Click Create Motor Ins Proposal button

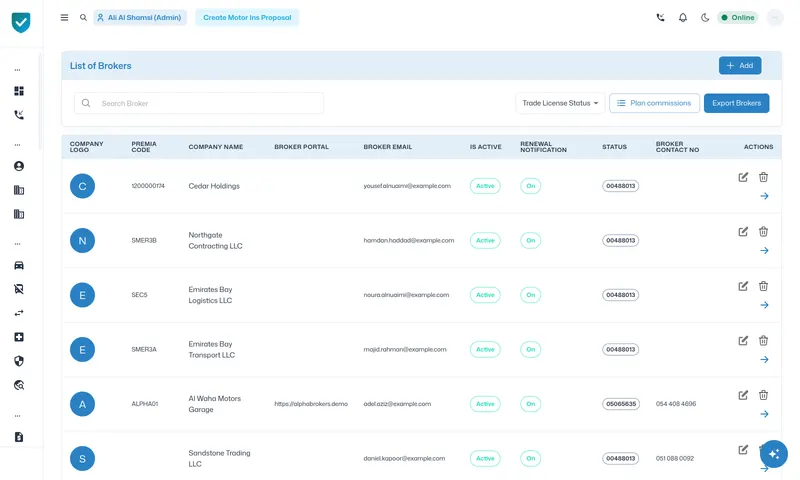(x=247, y=17)
